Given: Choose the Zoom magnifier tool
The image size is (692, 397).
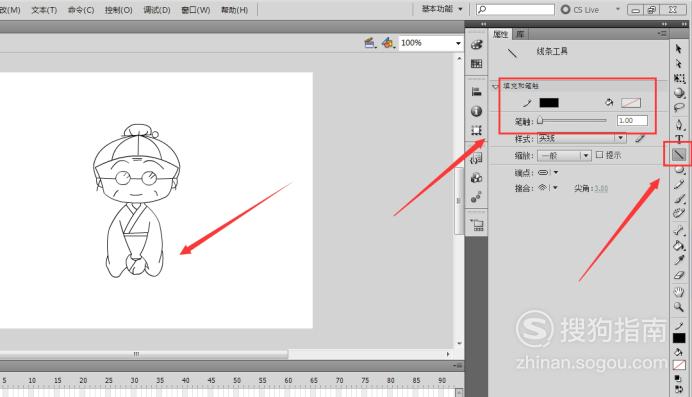Looking at the screenshot, I should (679, 307).
